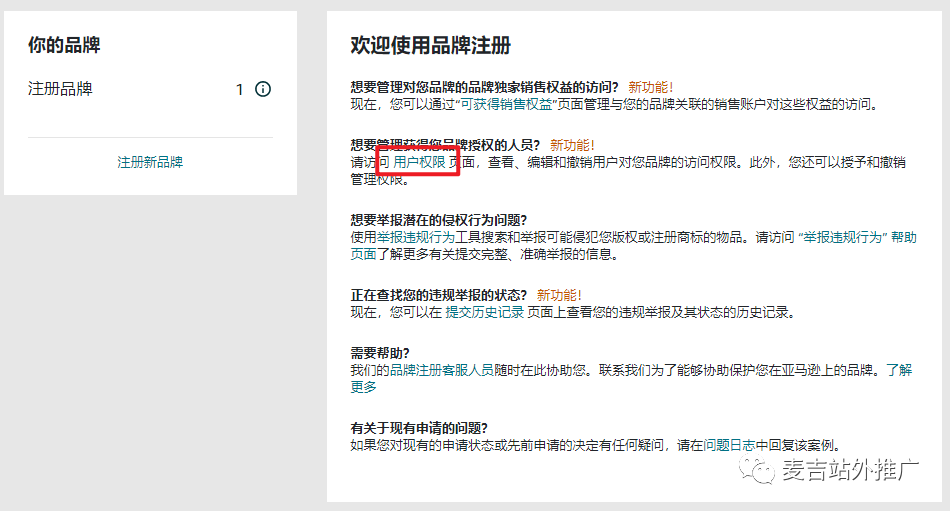Click 新功能! tag beside 品牌独家销售权益 heading
The image size is (950, 511).
[650, 87]
